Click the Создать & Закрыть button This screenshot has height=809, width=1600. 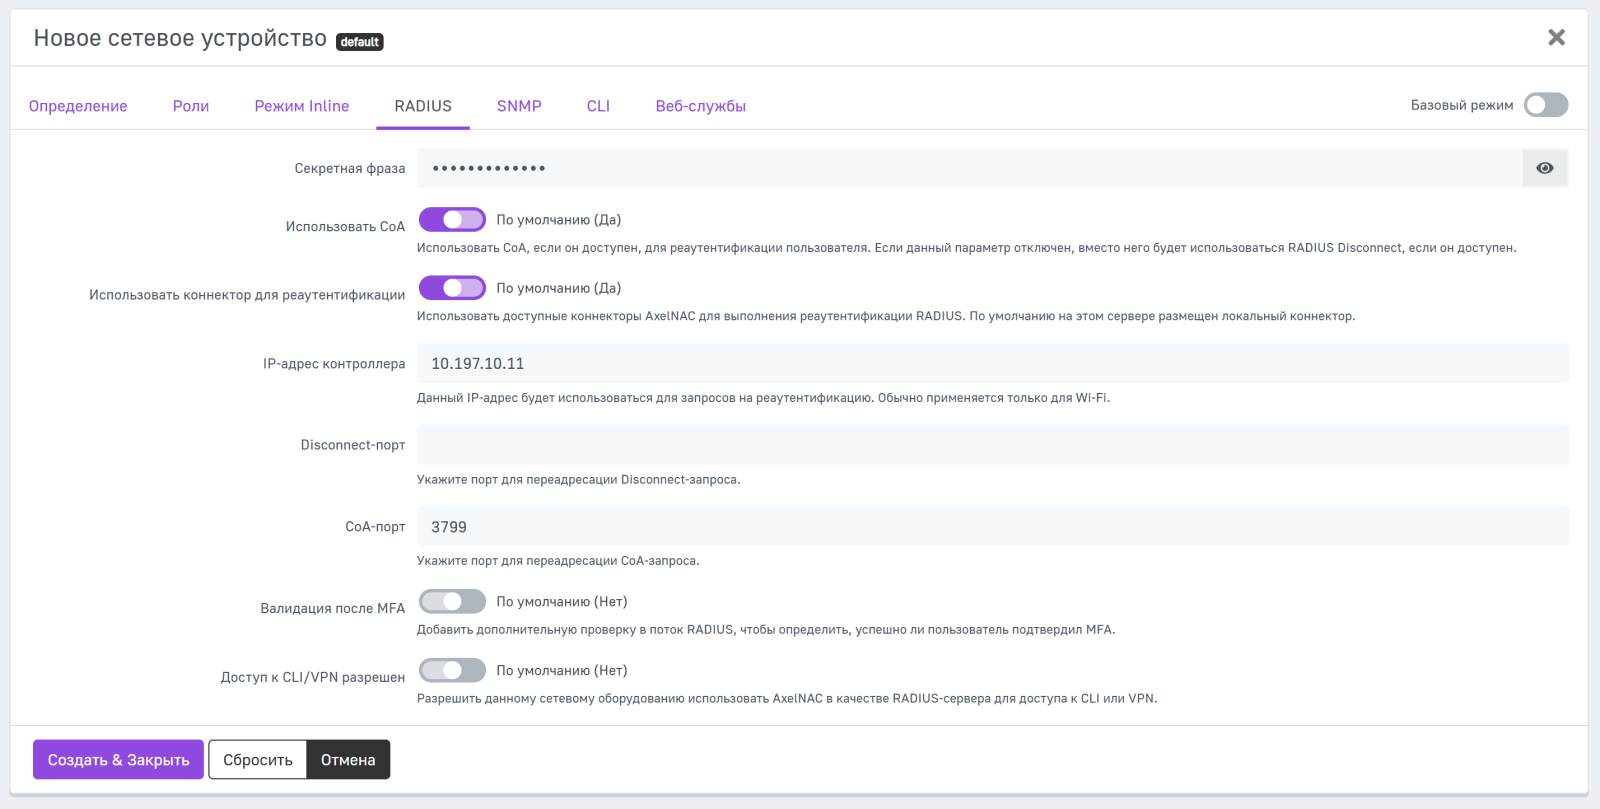pyautogui.click(x=118, y=760)
